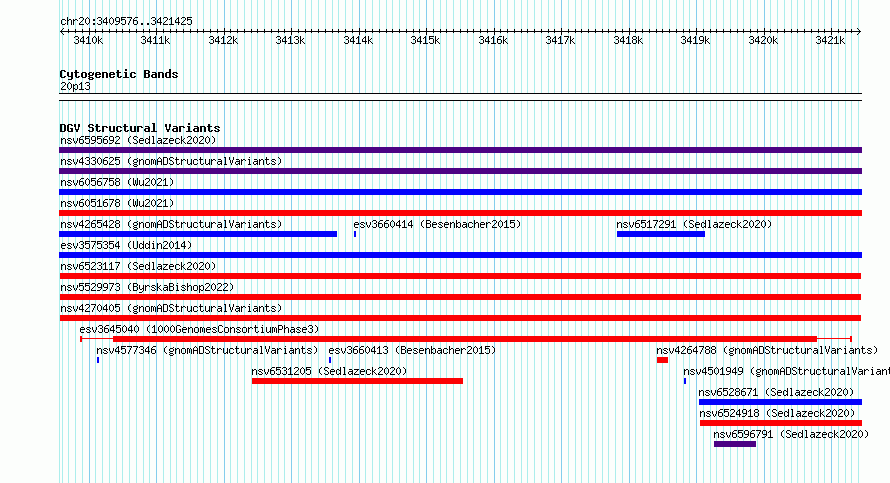The height and width of the screenshot is (483, 890).
Task: Click the red bar under nsv4270405
Action: tap(460, 318)
